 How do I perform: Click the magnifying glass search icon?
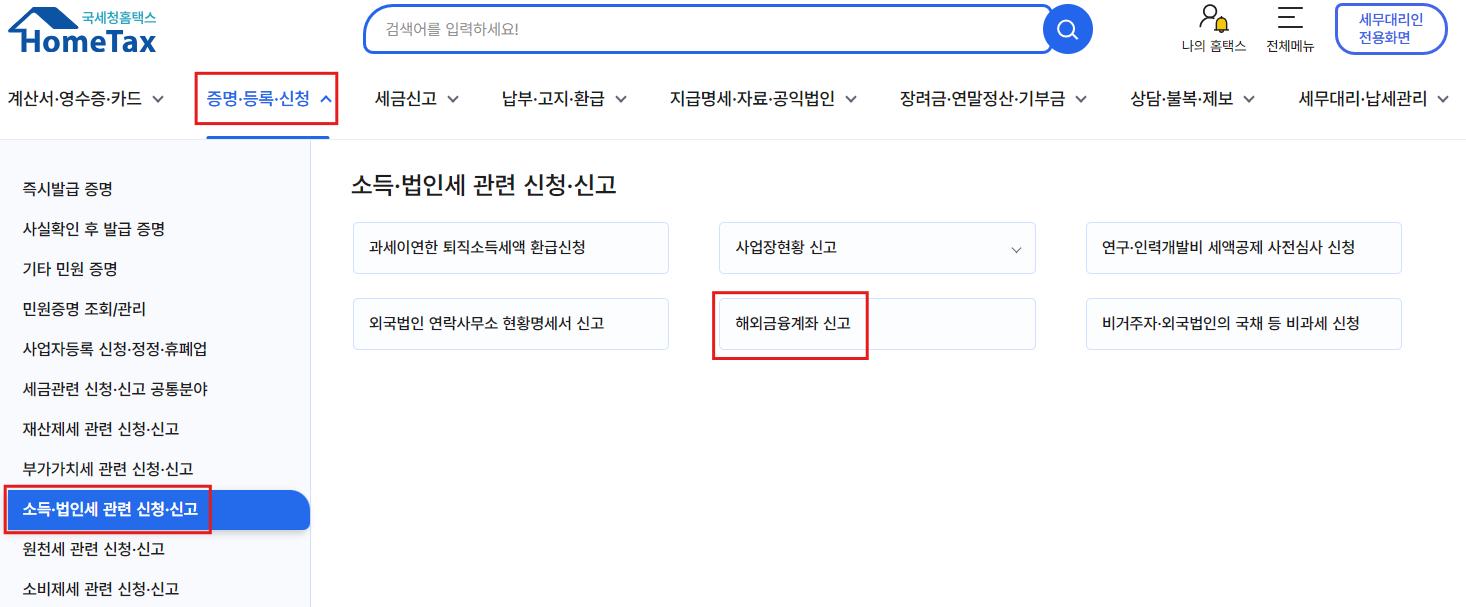click(x=1067, y=29)
